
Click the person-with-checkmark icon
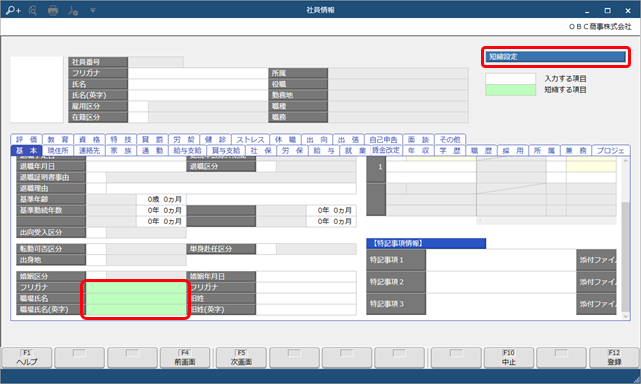[x=73, y=10]
